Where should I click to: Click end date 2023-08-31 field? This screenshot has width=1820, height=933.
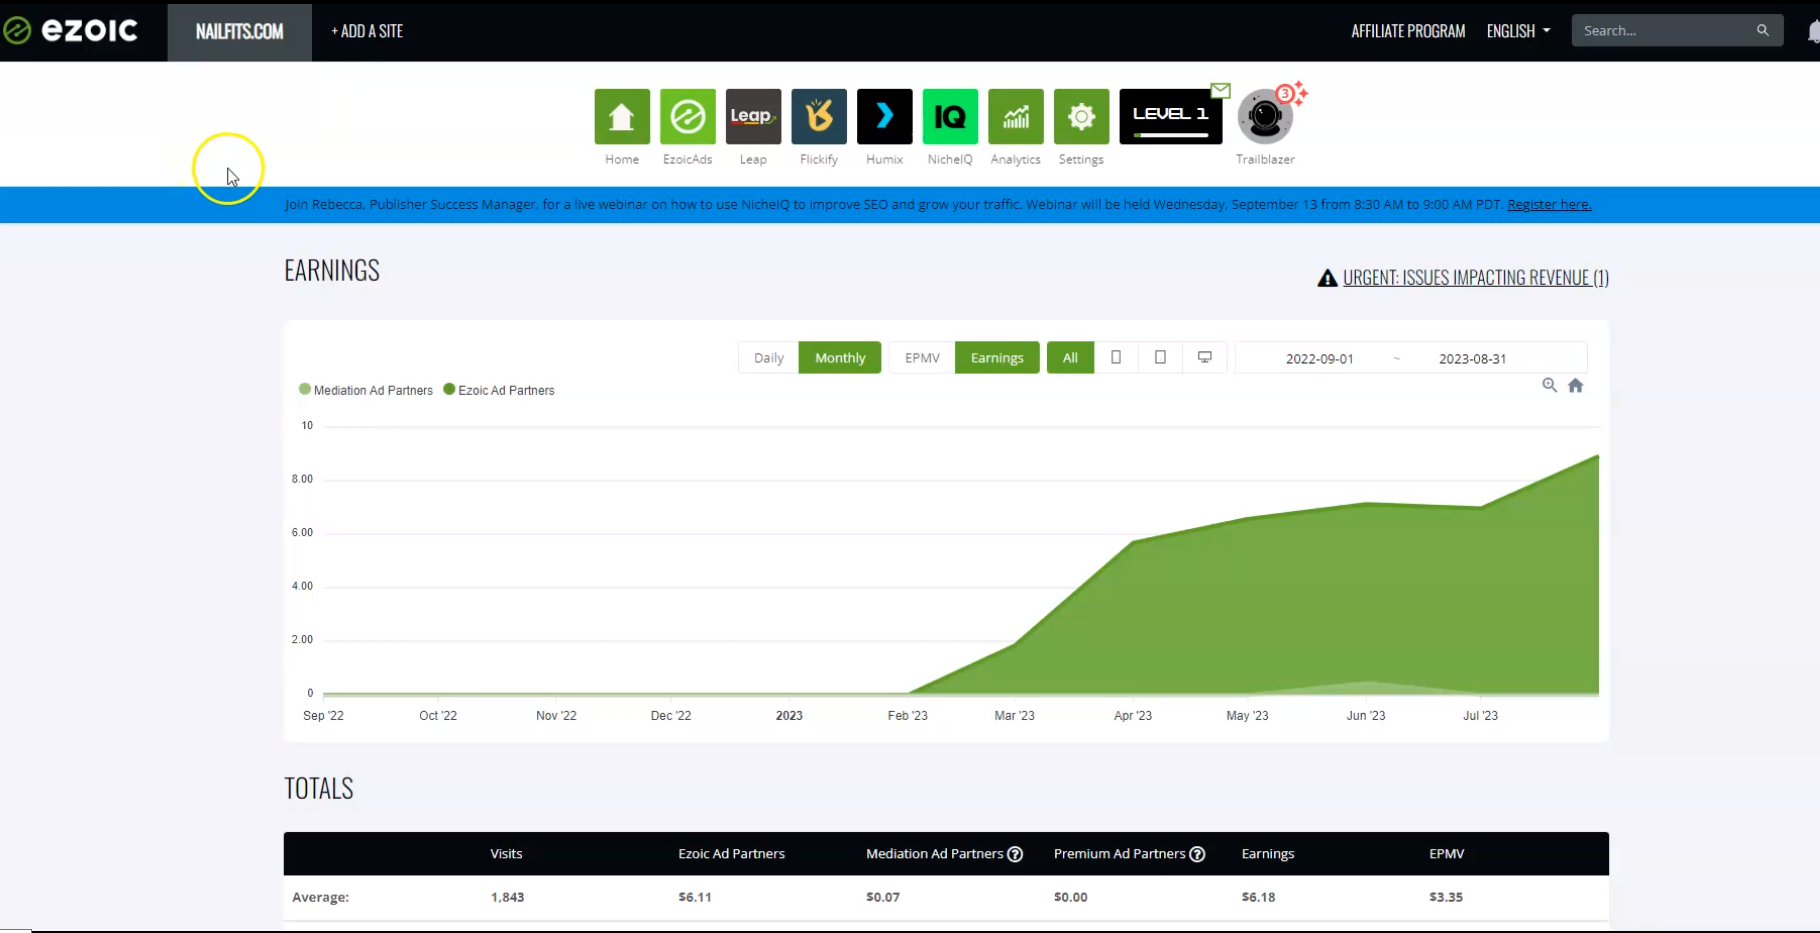click(x=1472, y=358)
